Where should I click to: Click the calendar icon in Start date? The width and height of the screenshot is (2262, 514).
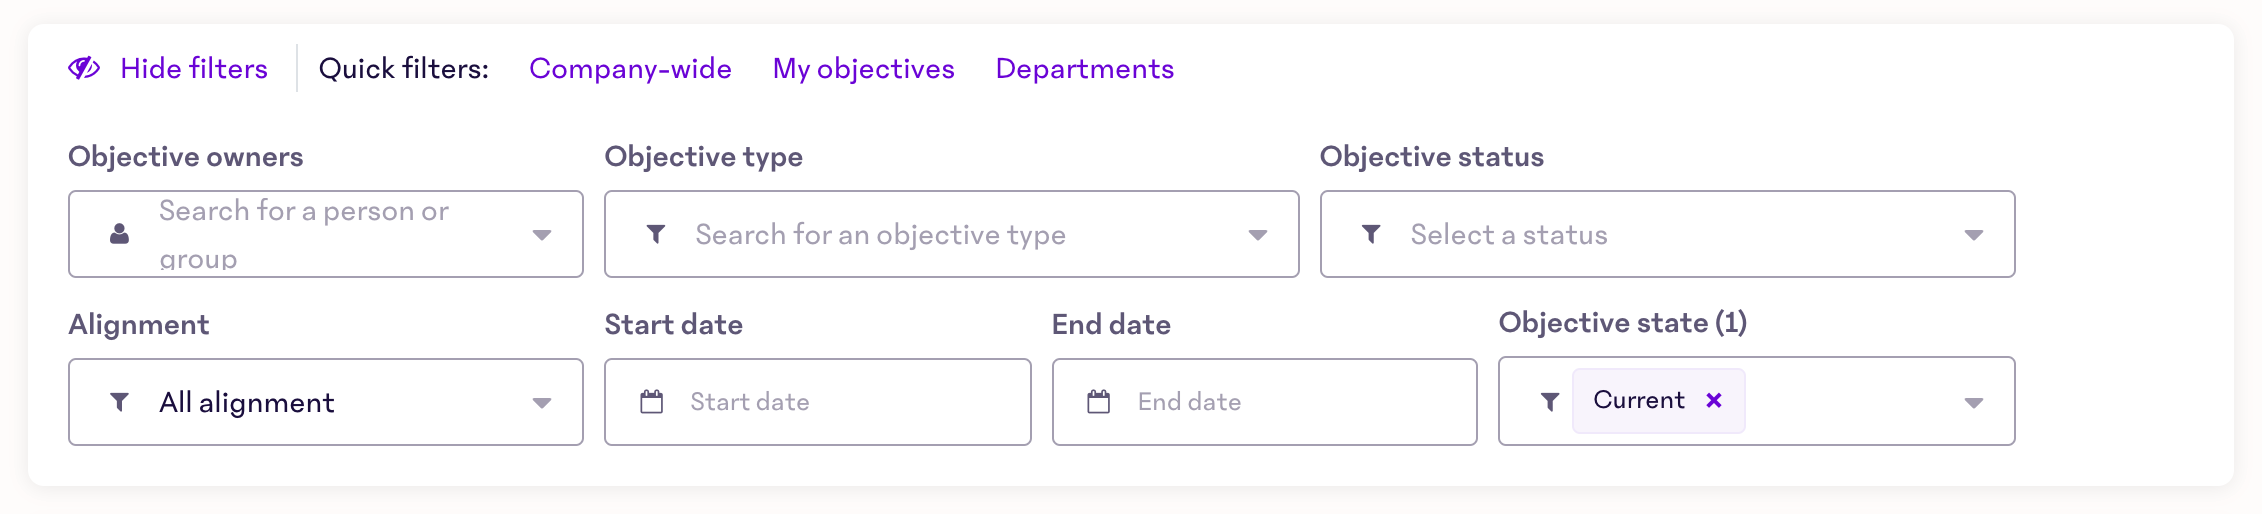(x=652, y=402)
